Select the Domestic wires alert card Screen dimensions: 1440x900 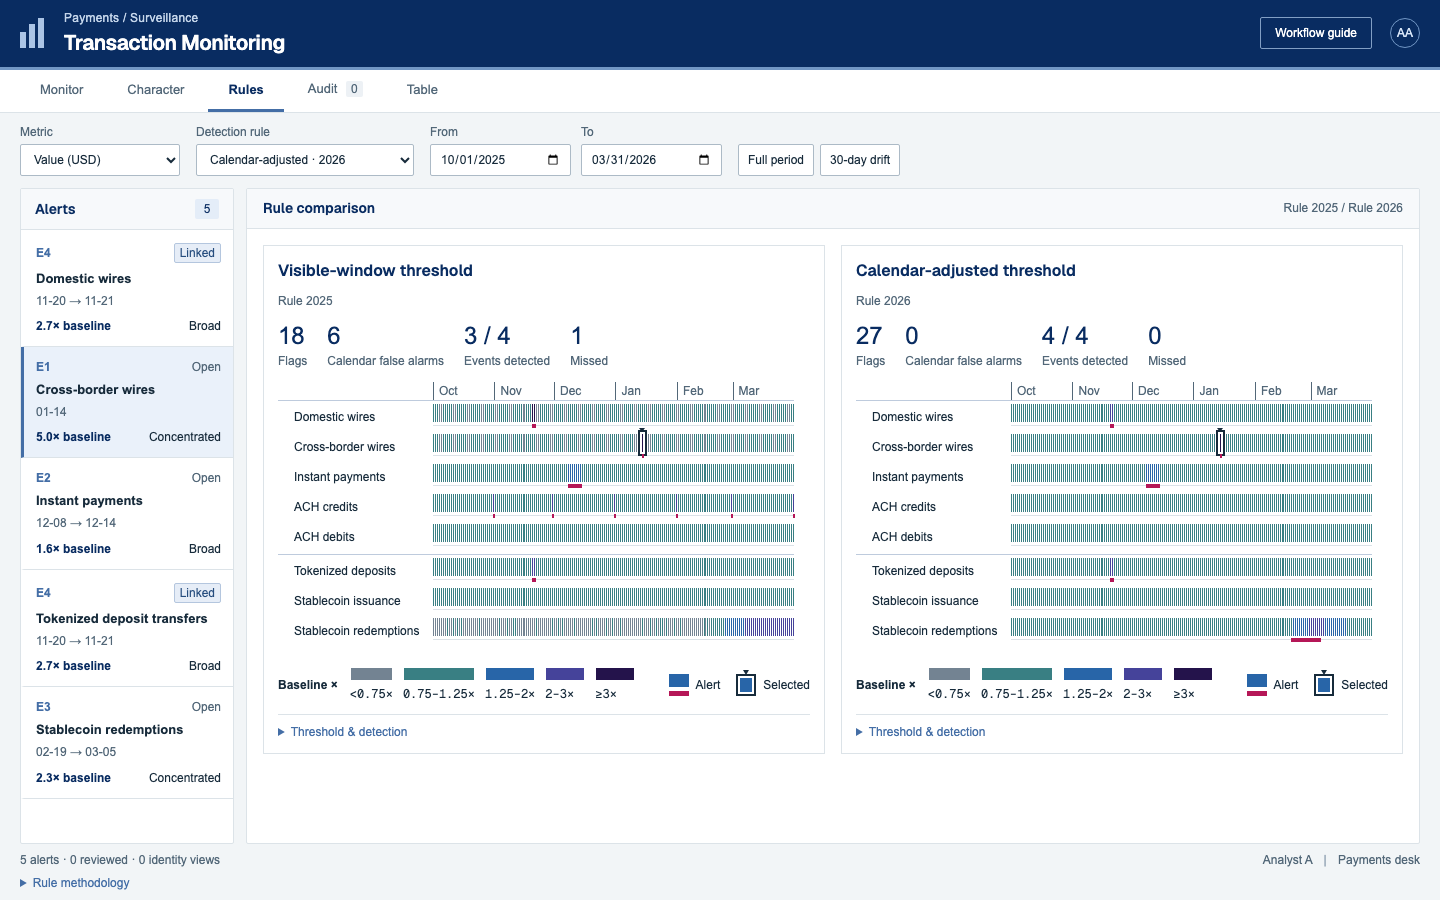[x=127, y=289]
